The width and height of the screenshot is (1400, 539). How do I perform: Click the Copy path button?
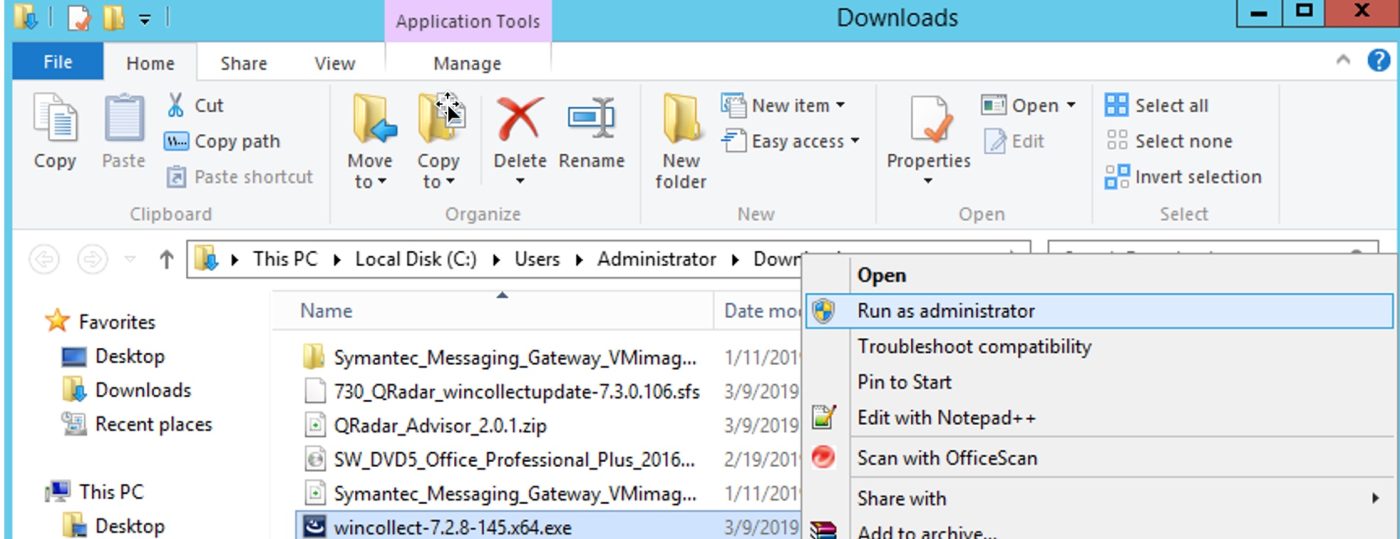222,141
